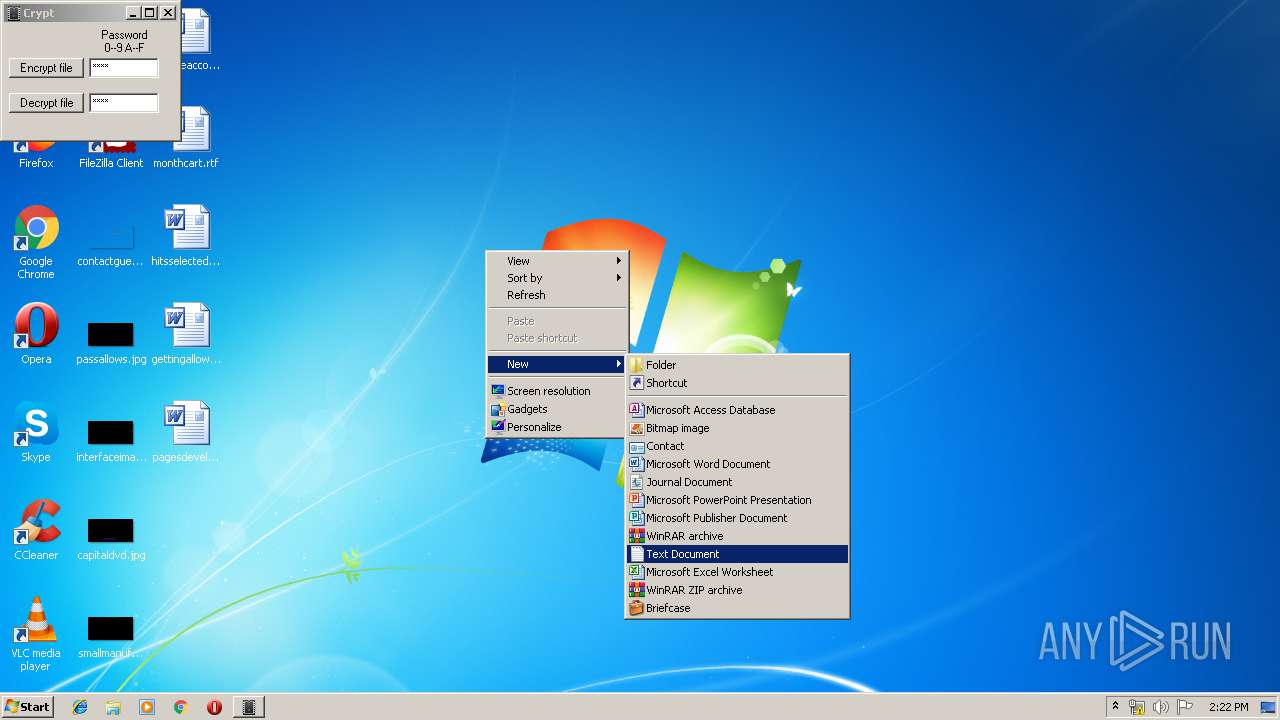Select the passallows.jpg image file

click(111, 342)
